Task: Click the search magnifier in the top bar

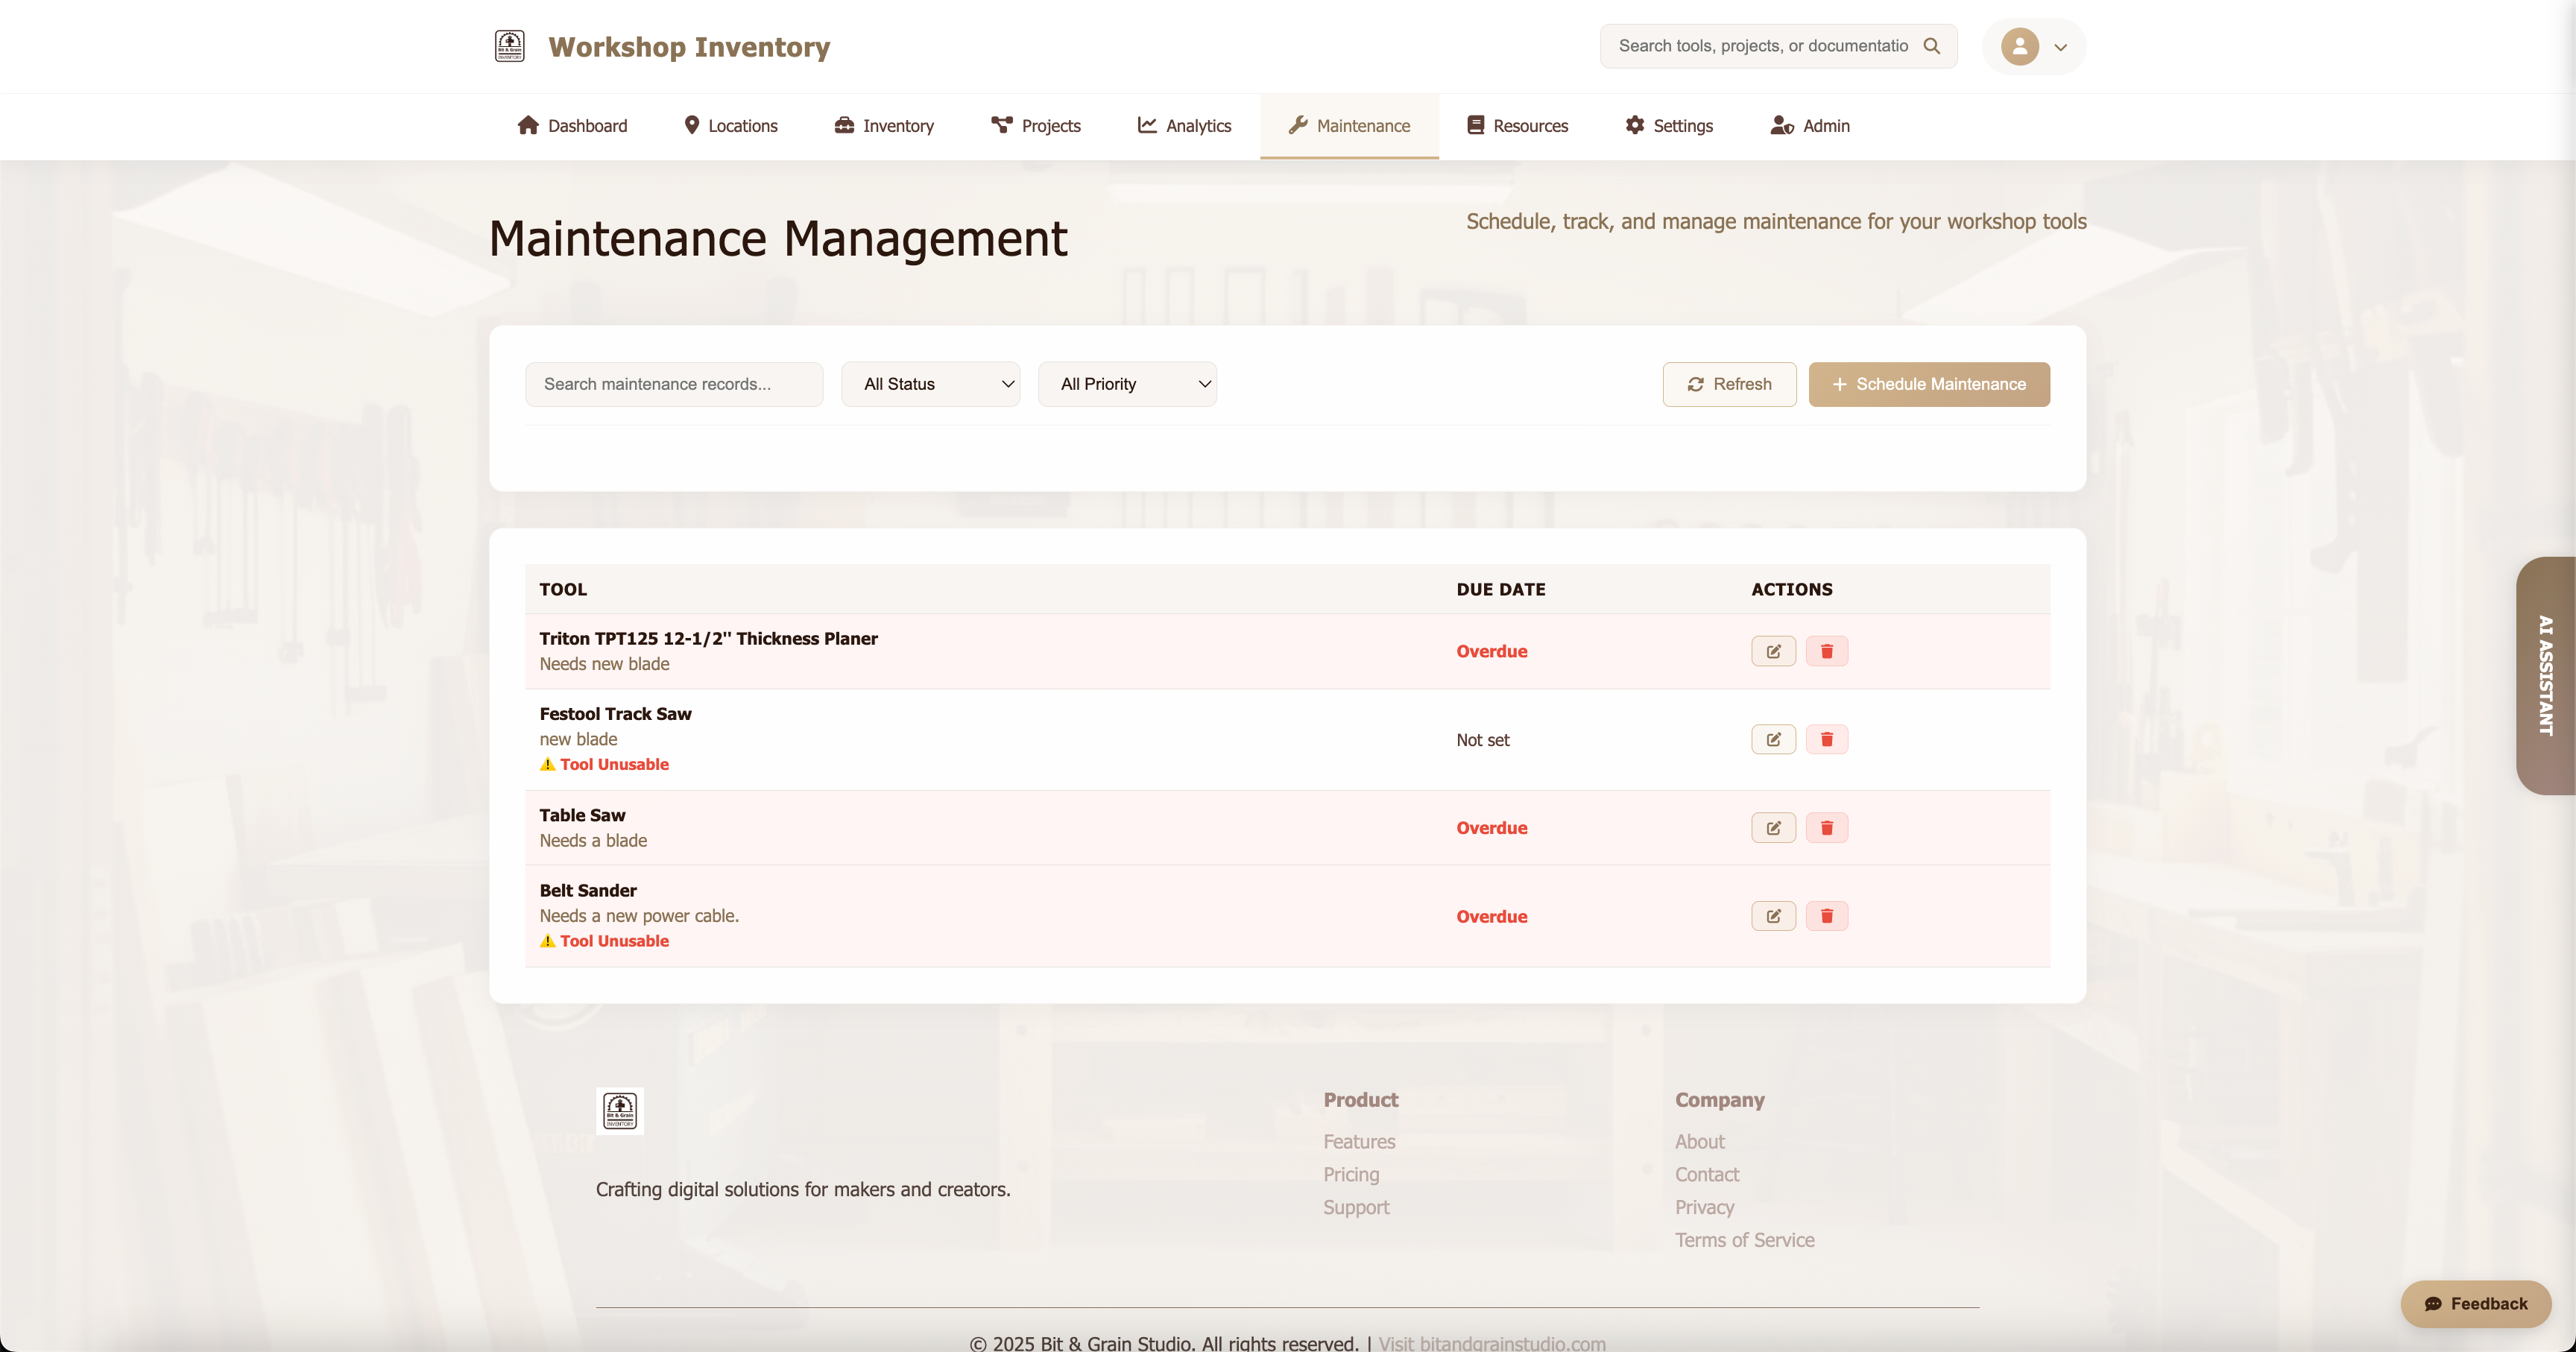Action: tap(1932, 45)
